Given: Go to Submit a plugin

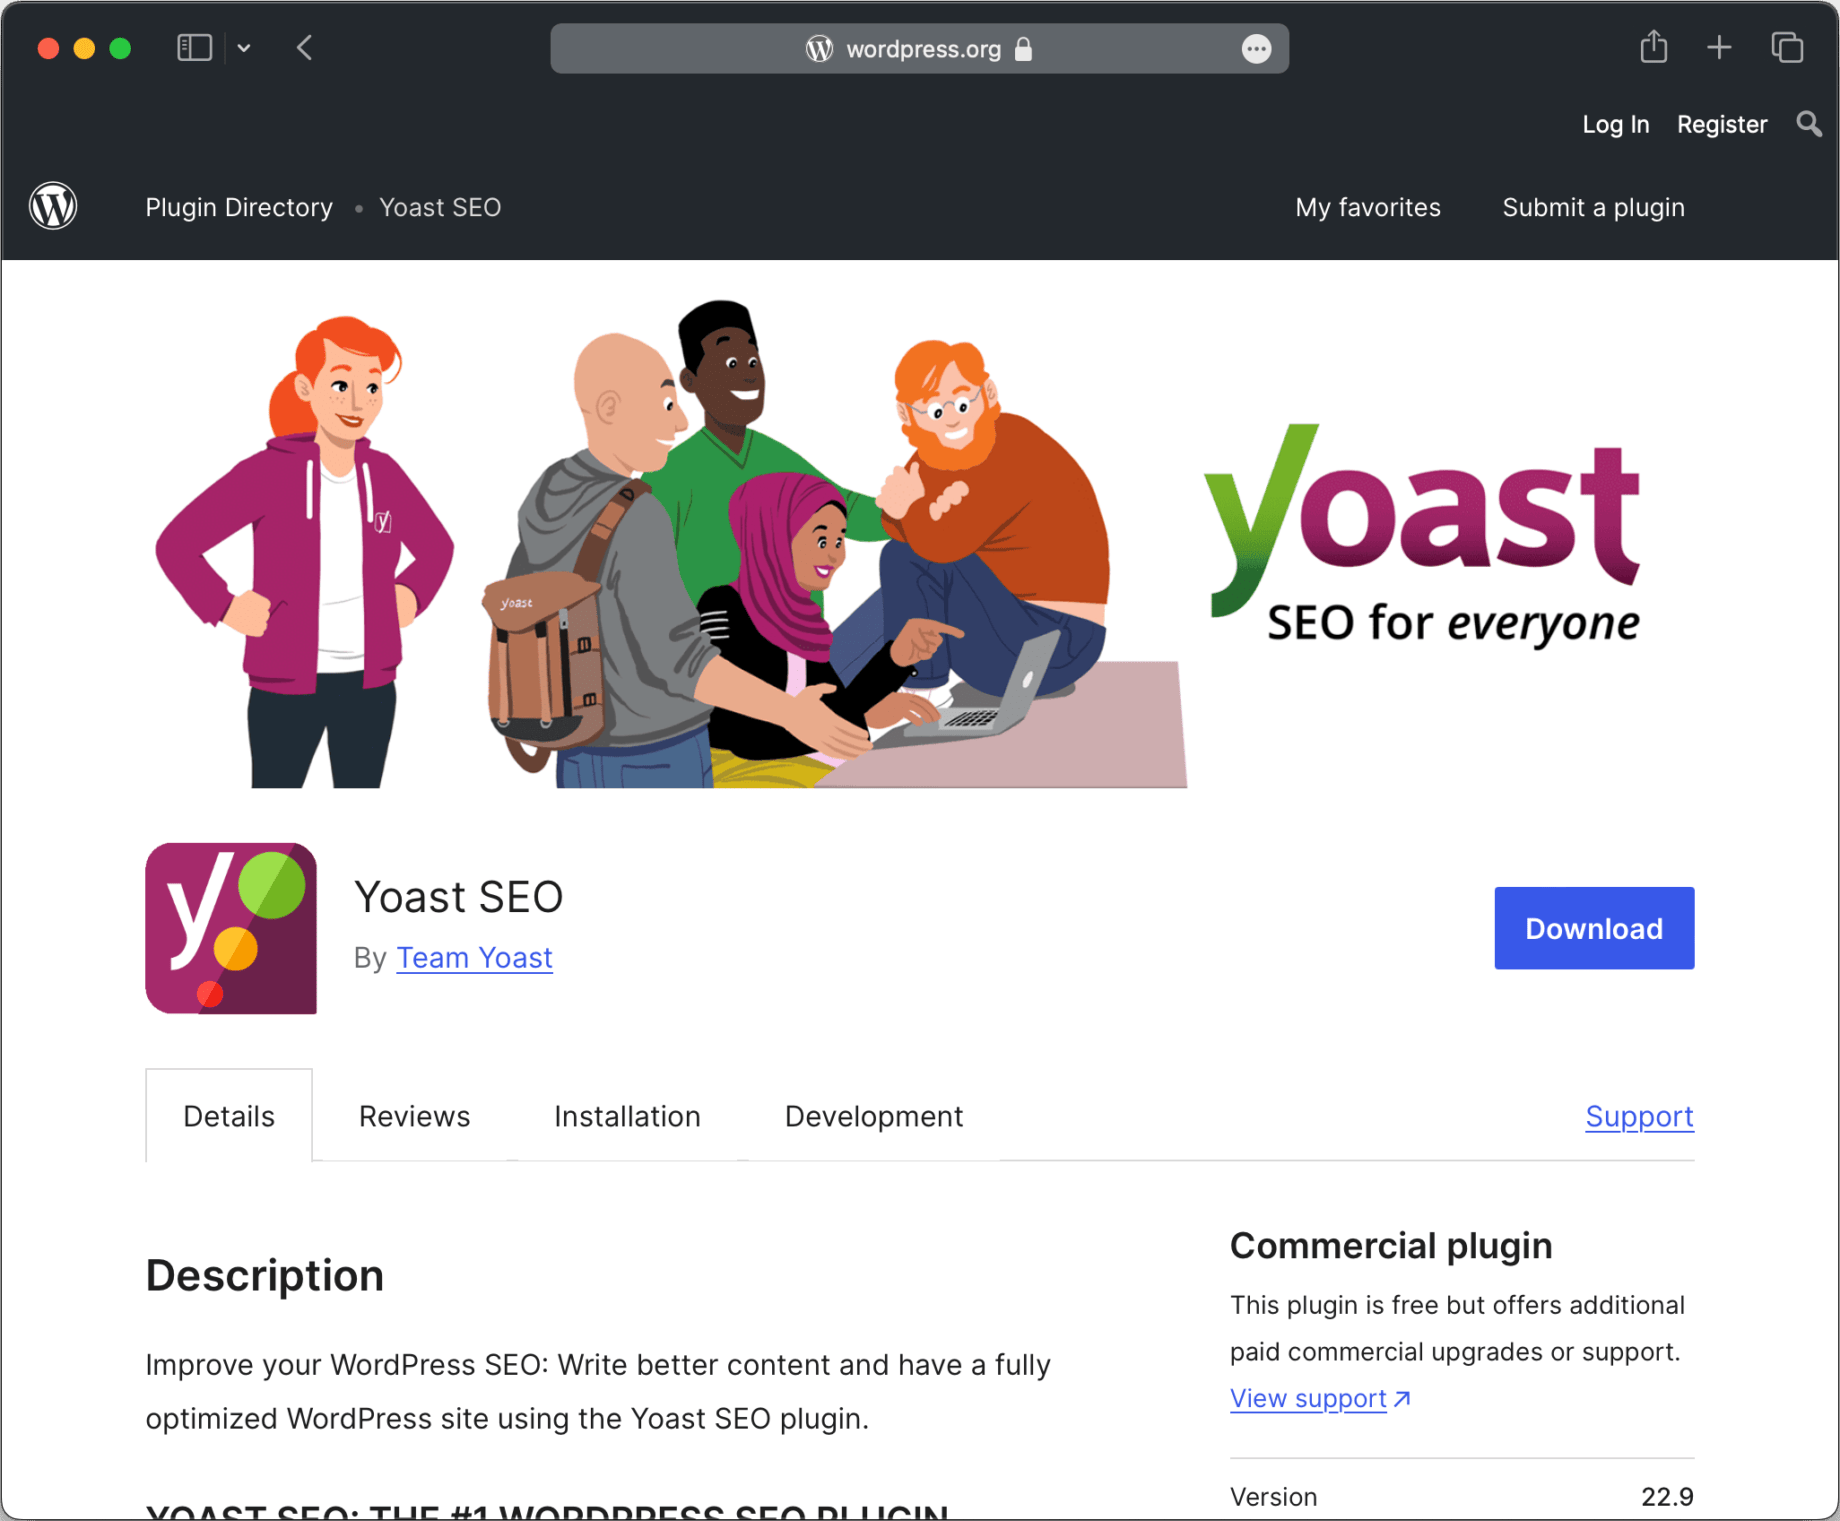Looking at the screenshot, I should click(x=1593, y=207).
